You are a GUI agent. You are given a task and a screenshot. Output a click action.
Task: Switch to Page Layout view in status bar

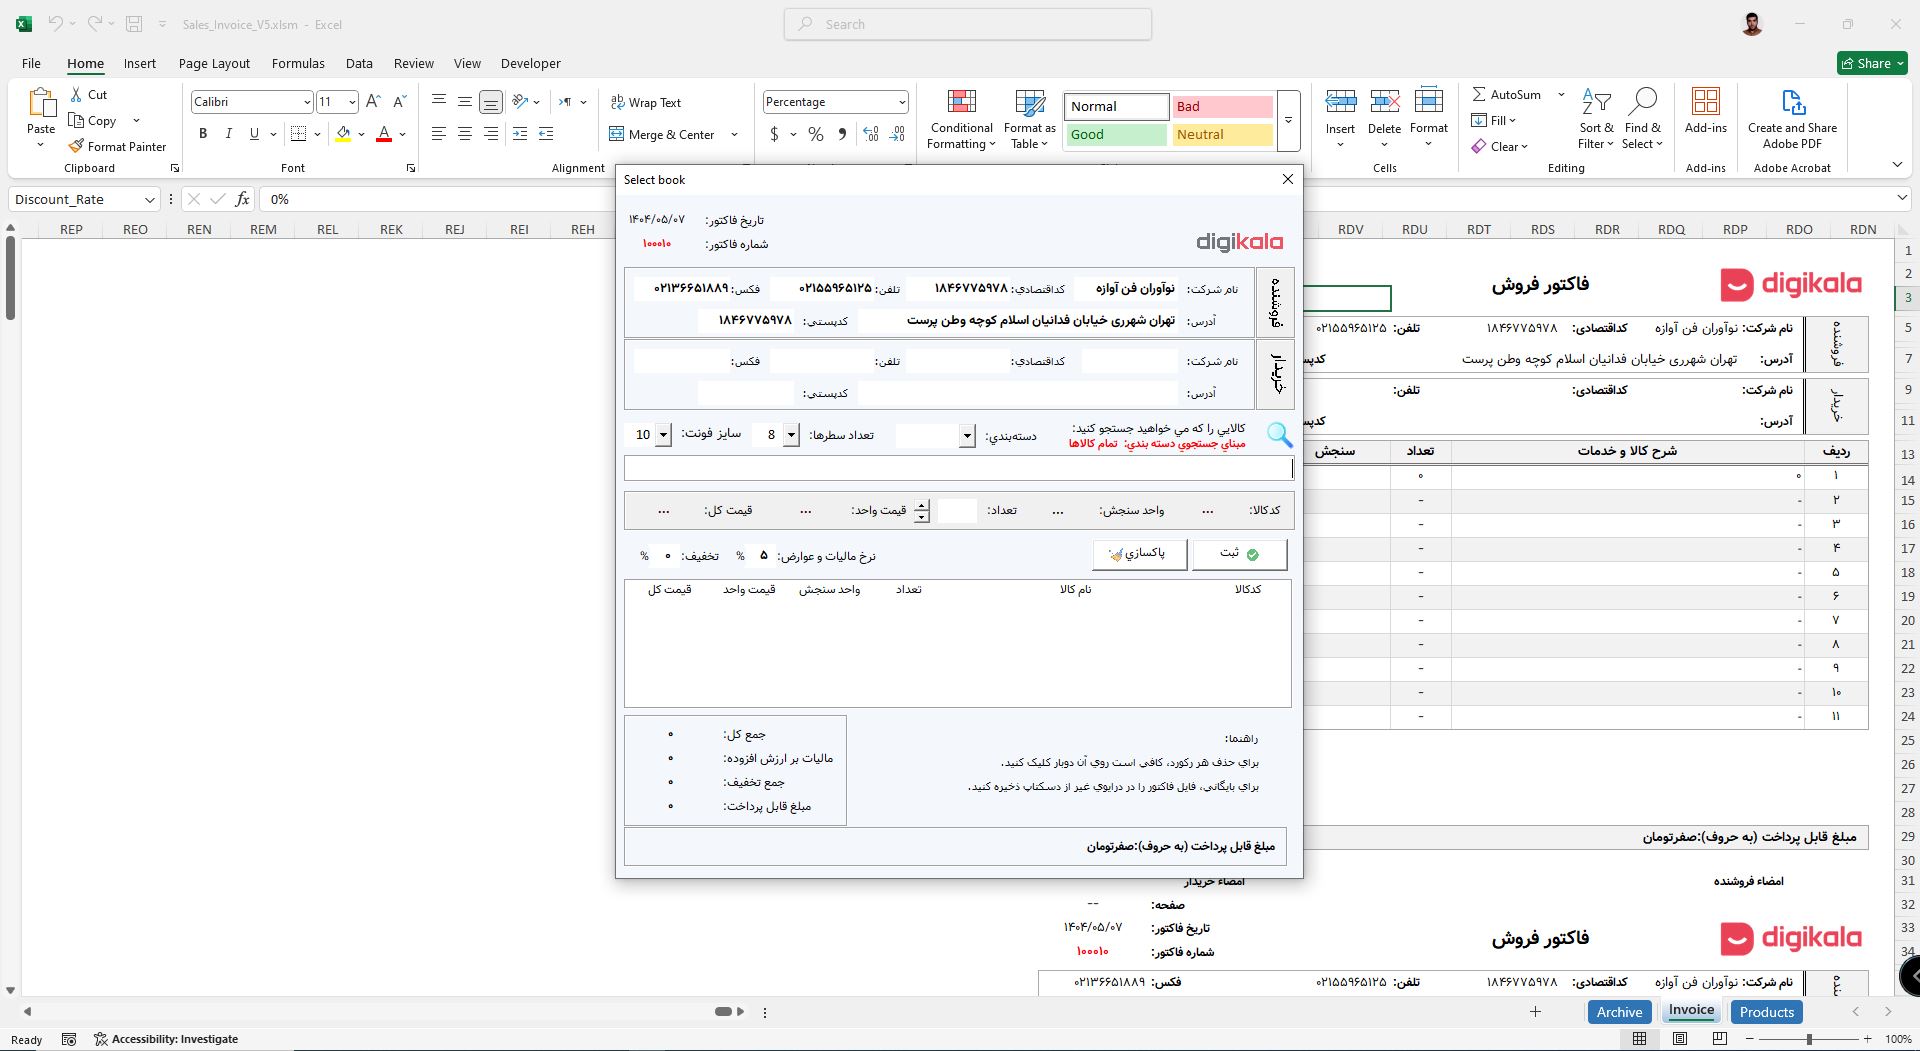pos(1680,1039)
